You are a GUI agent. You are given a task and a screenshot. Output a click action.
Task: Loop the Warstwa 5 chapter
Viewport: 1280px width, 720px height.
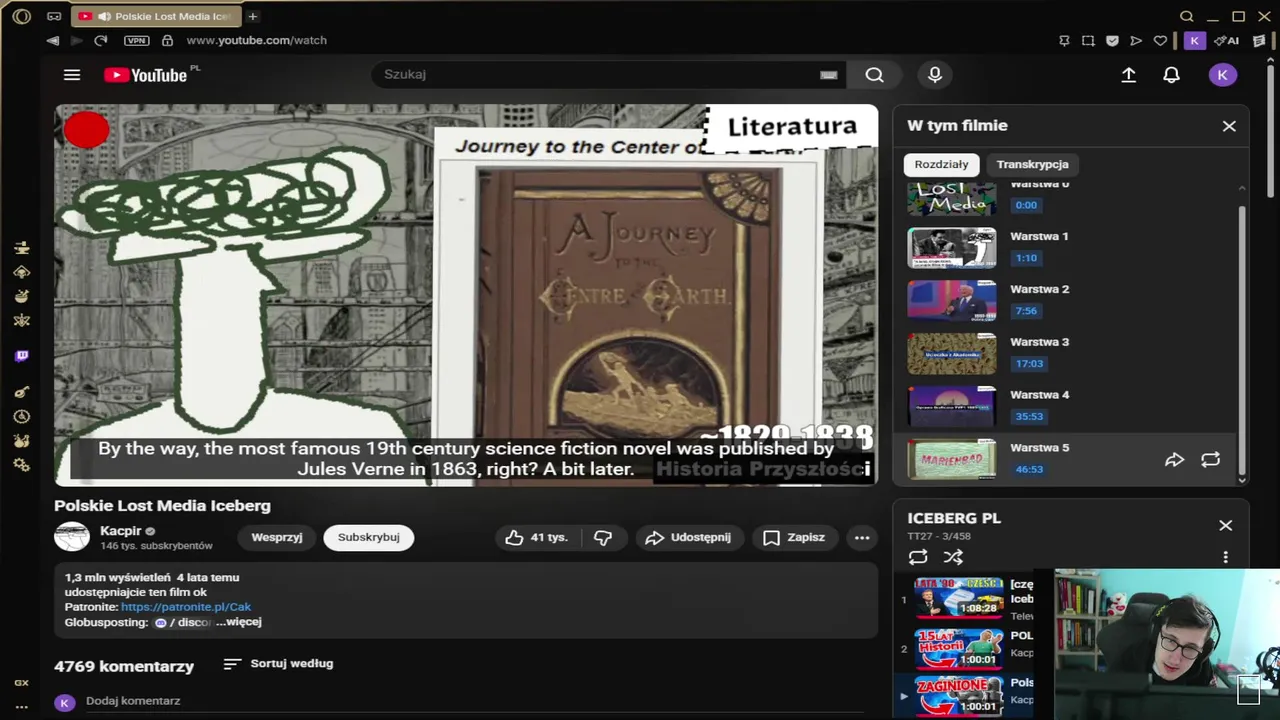pos(1210,460)
